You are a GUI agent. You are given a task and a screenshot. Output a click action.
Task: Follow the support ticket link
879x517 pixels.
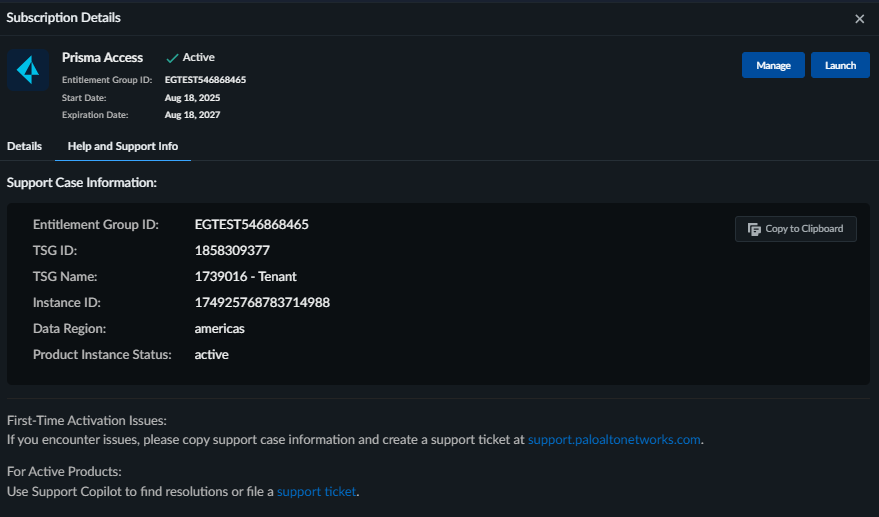316,491
